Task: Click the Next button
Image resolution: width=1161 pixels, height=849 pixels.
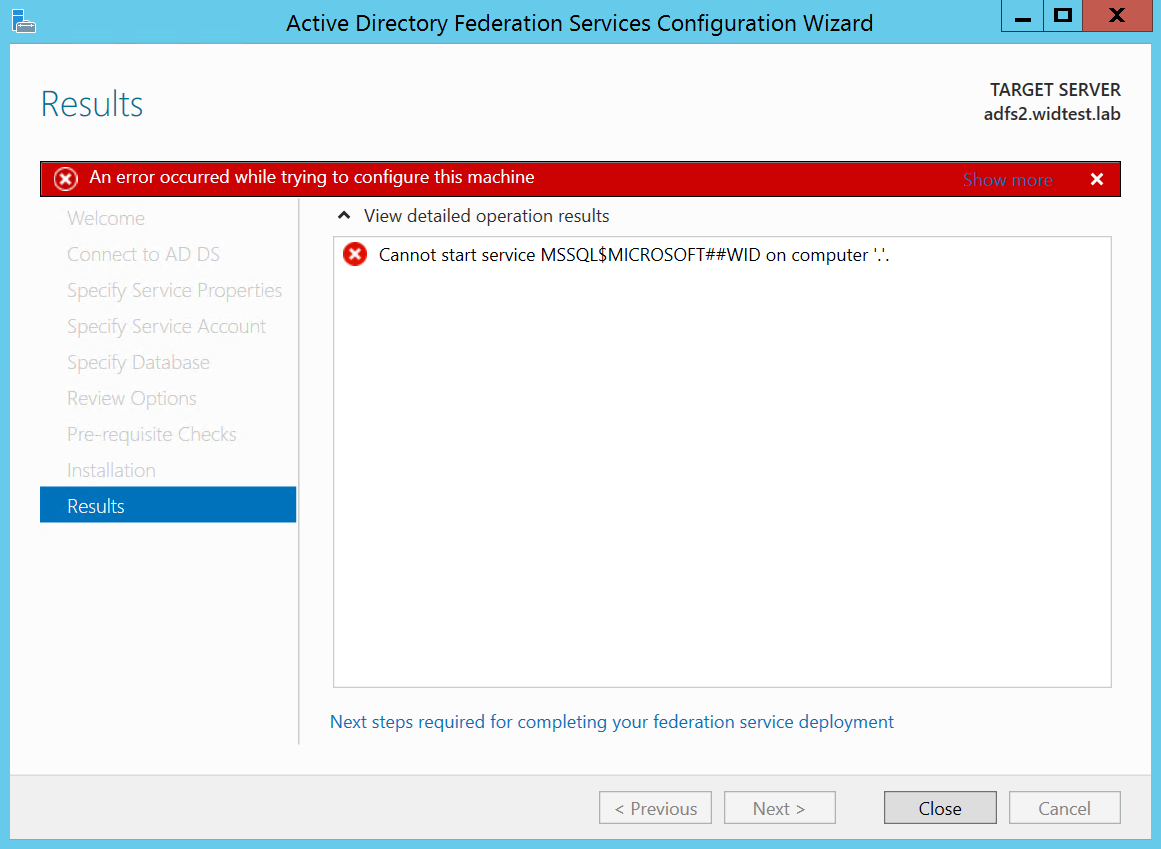Action: tap(780, 808)
